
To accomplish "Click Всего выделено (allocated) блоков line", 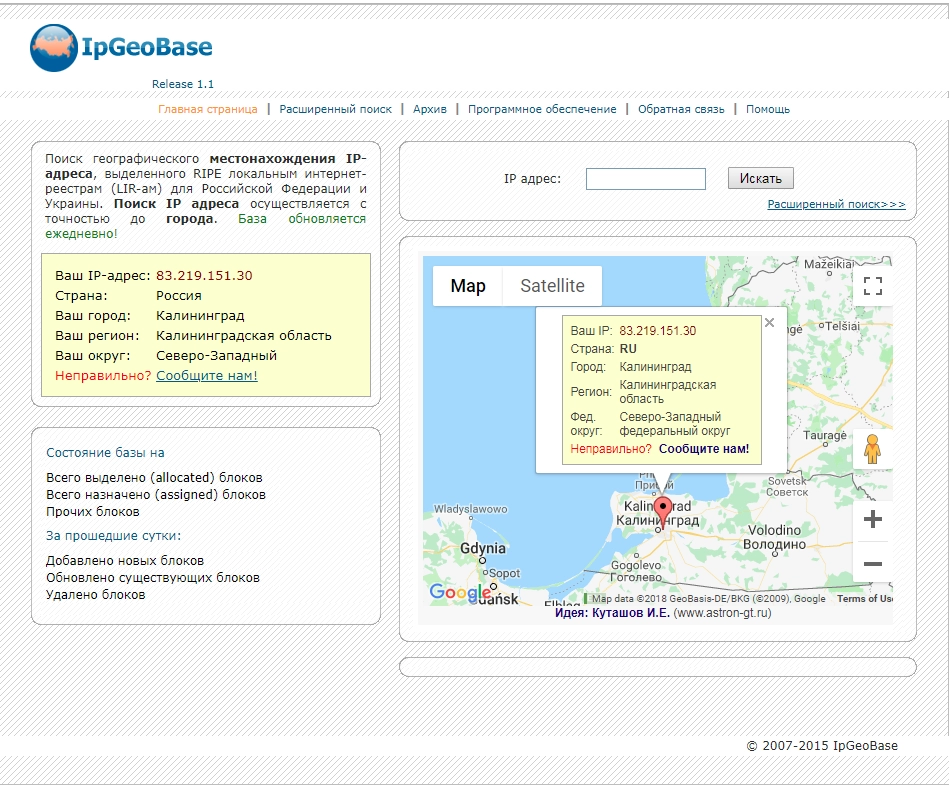I will 154,478.
